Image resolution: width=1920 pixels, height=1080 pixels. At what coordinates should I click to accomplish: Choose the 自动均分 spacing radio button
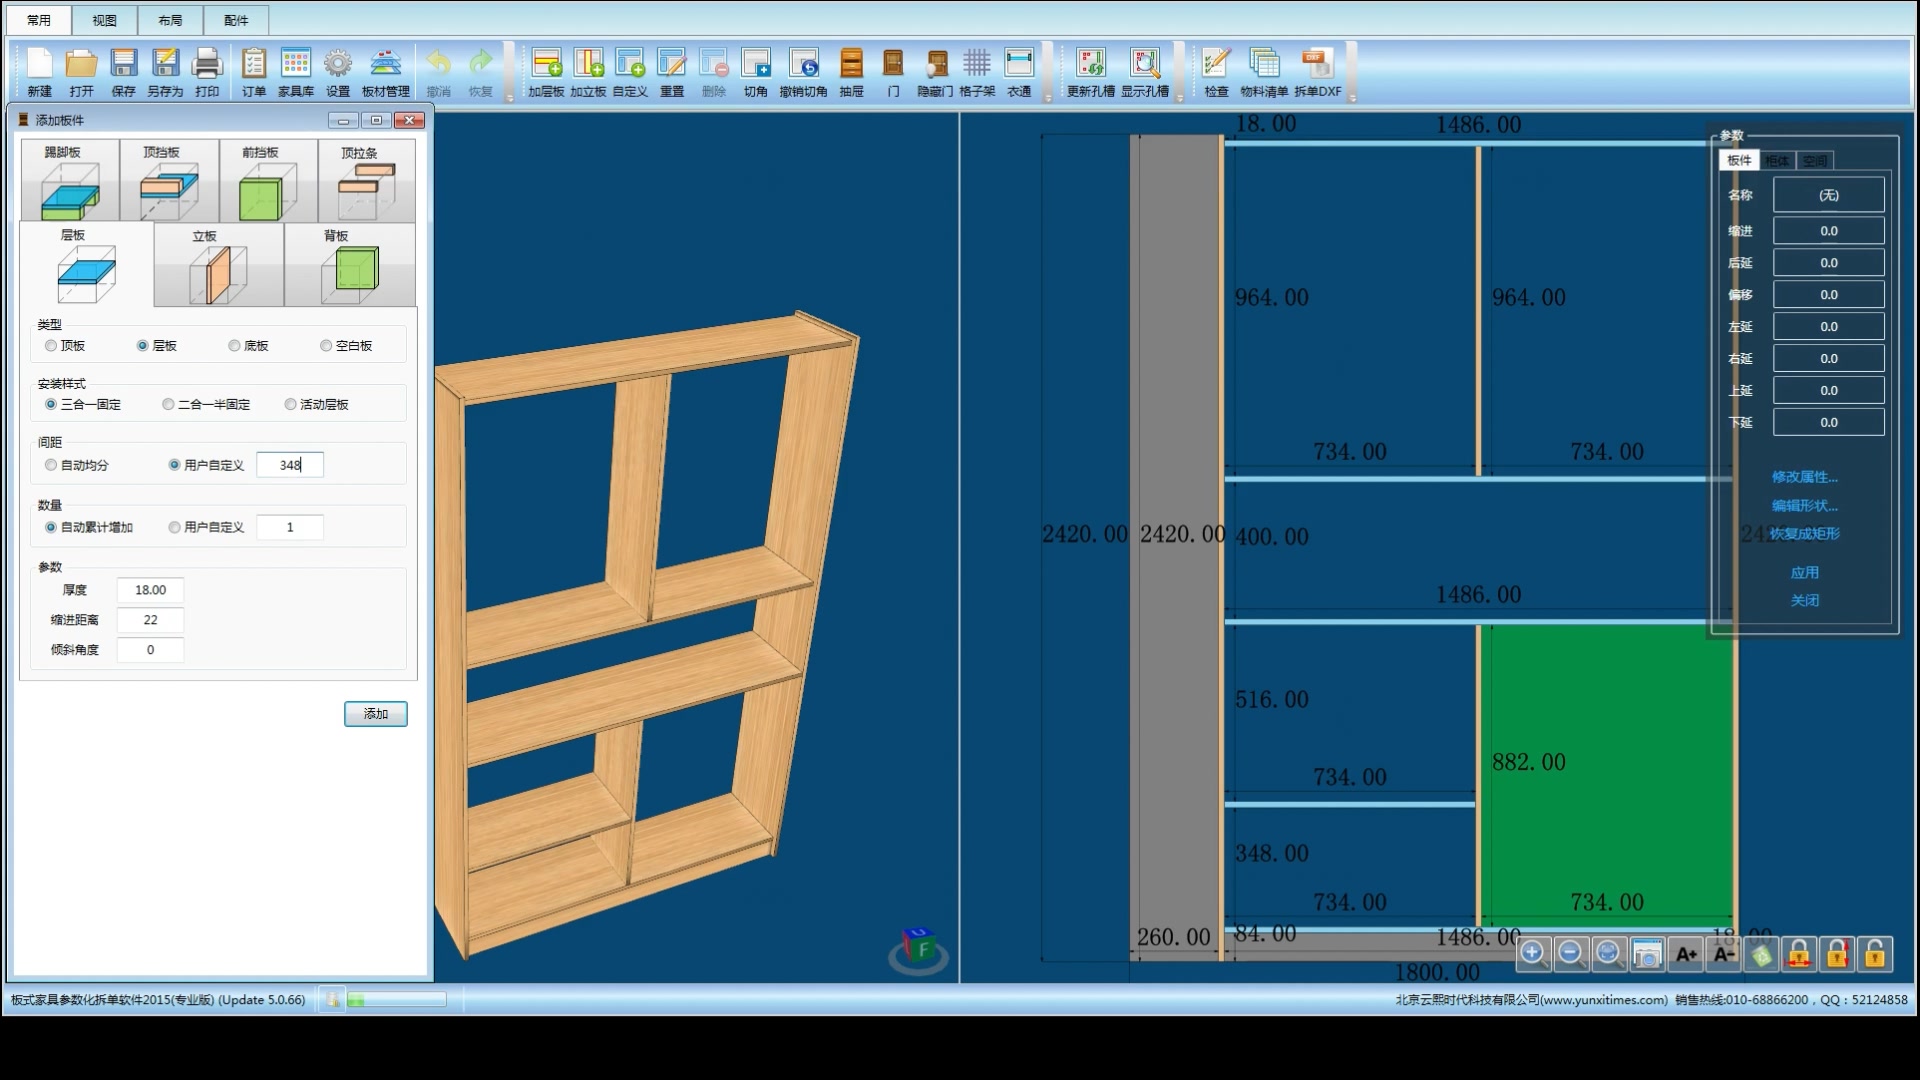(x=51, y=465)
